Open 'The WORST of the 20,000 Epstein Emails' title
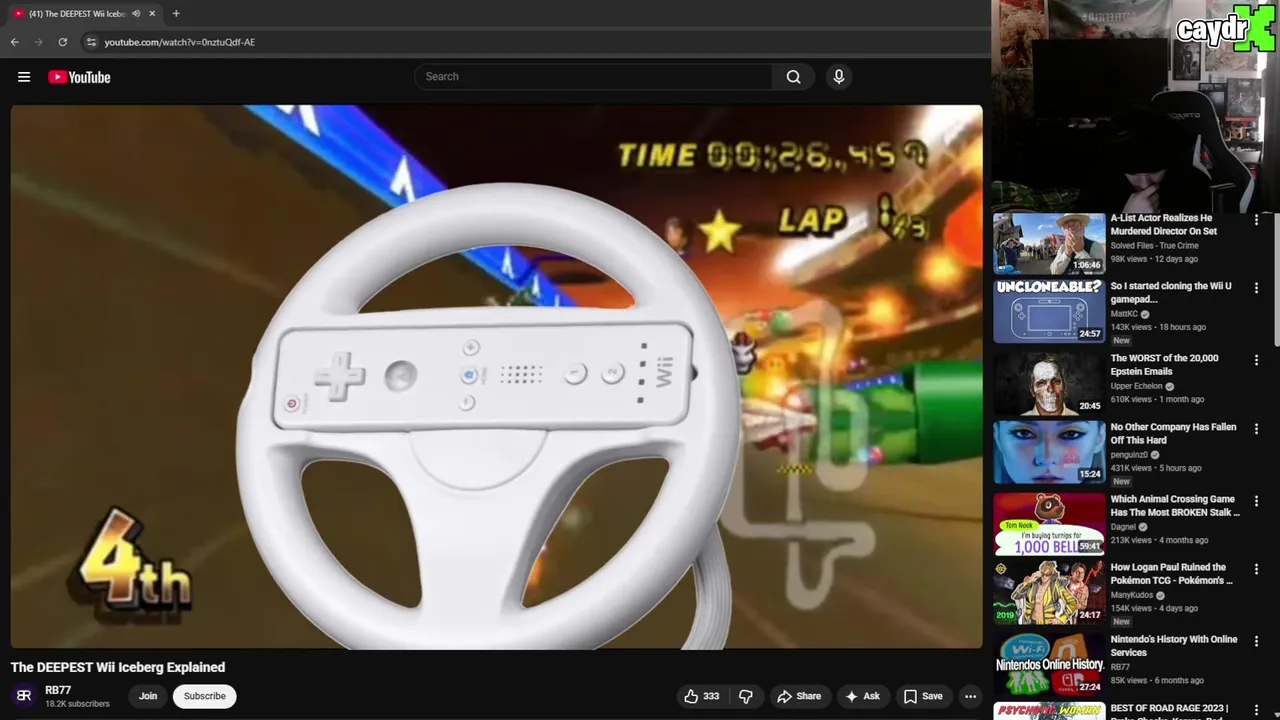Viewport: 1280px width, 720px height. 1164,364
